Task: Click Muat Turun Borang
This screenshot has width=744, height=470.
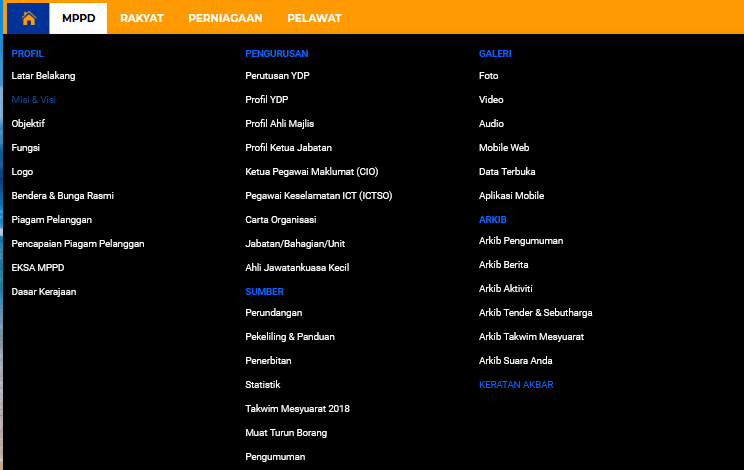Action: (x=286, y=433)
